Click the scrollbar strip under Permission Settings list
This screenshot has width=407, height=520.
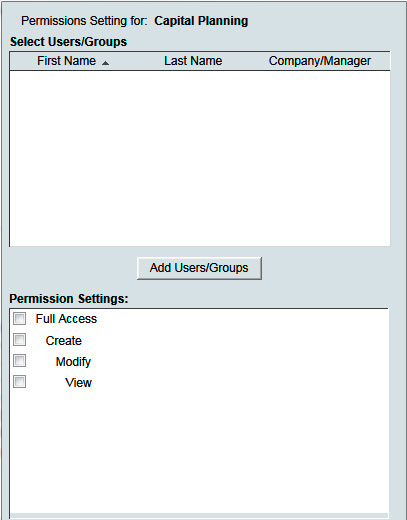tap(199, 516)
